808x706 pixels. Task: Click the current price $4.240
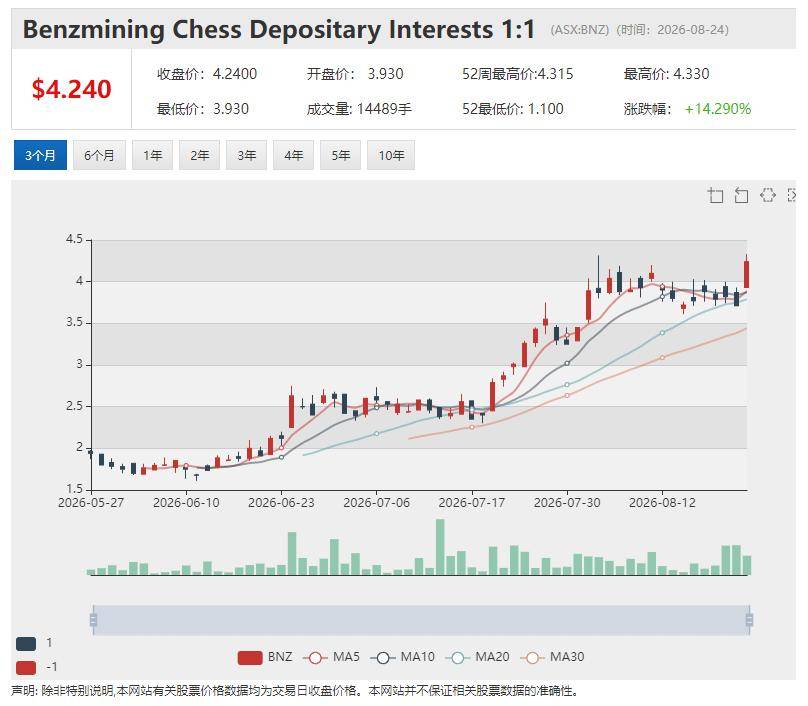pos(72,89)
